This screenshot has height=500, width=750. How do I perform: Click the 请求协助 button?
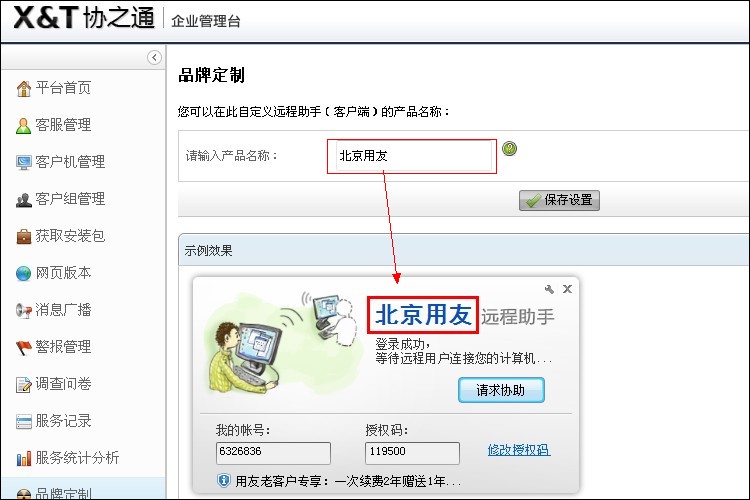(x=501, y=390)
